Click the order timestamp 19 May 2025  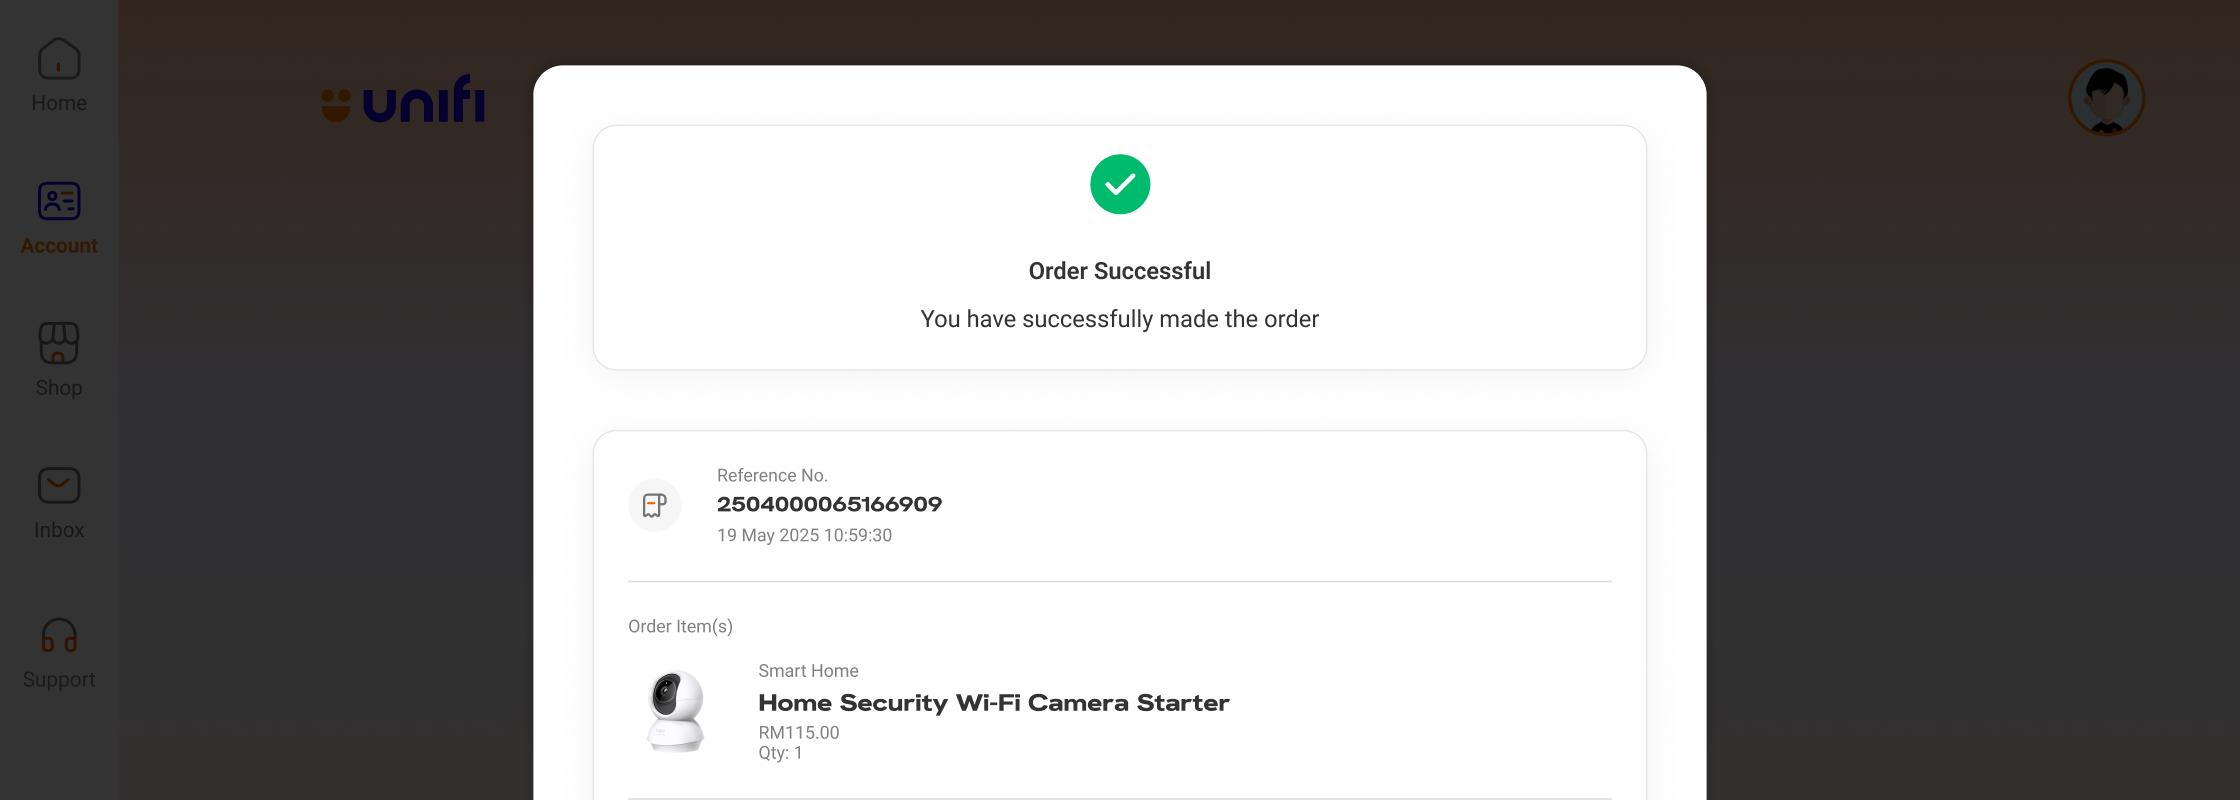click(x=804, y=535)
